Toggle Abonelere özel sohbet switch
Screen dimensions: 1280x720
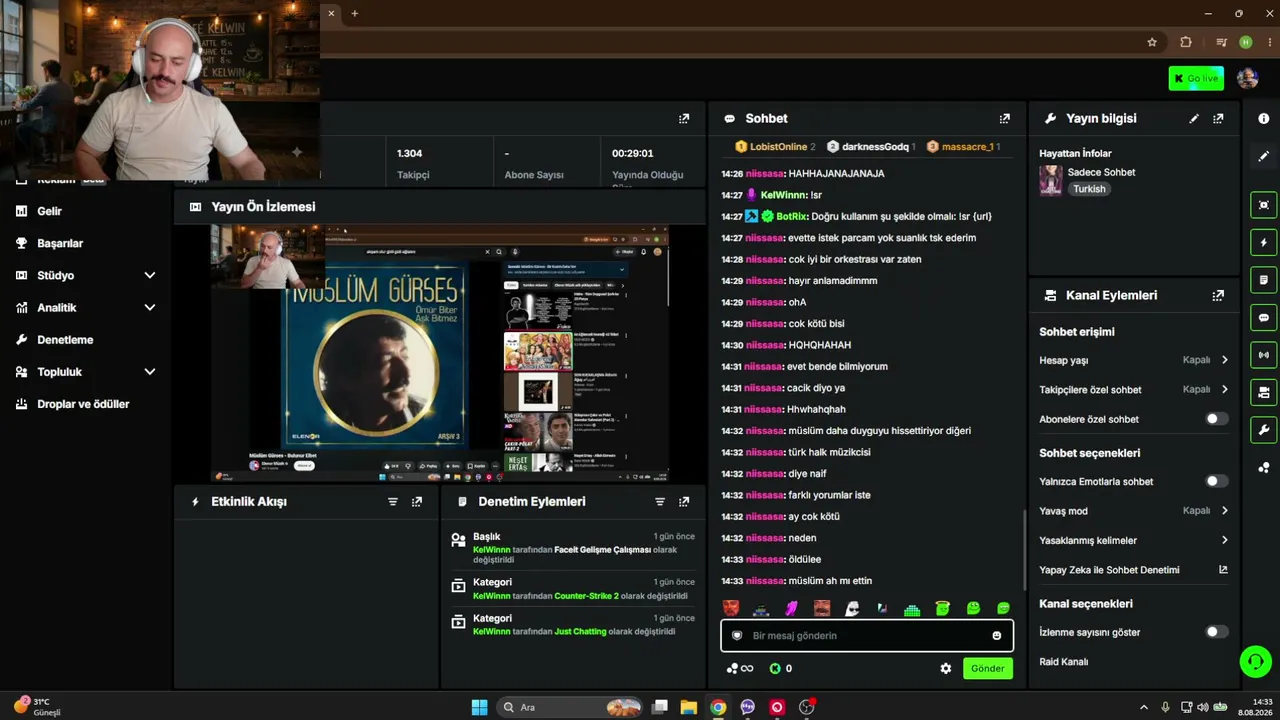pos(1216,419)
